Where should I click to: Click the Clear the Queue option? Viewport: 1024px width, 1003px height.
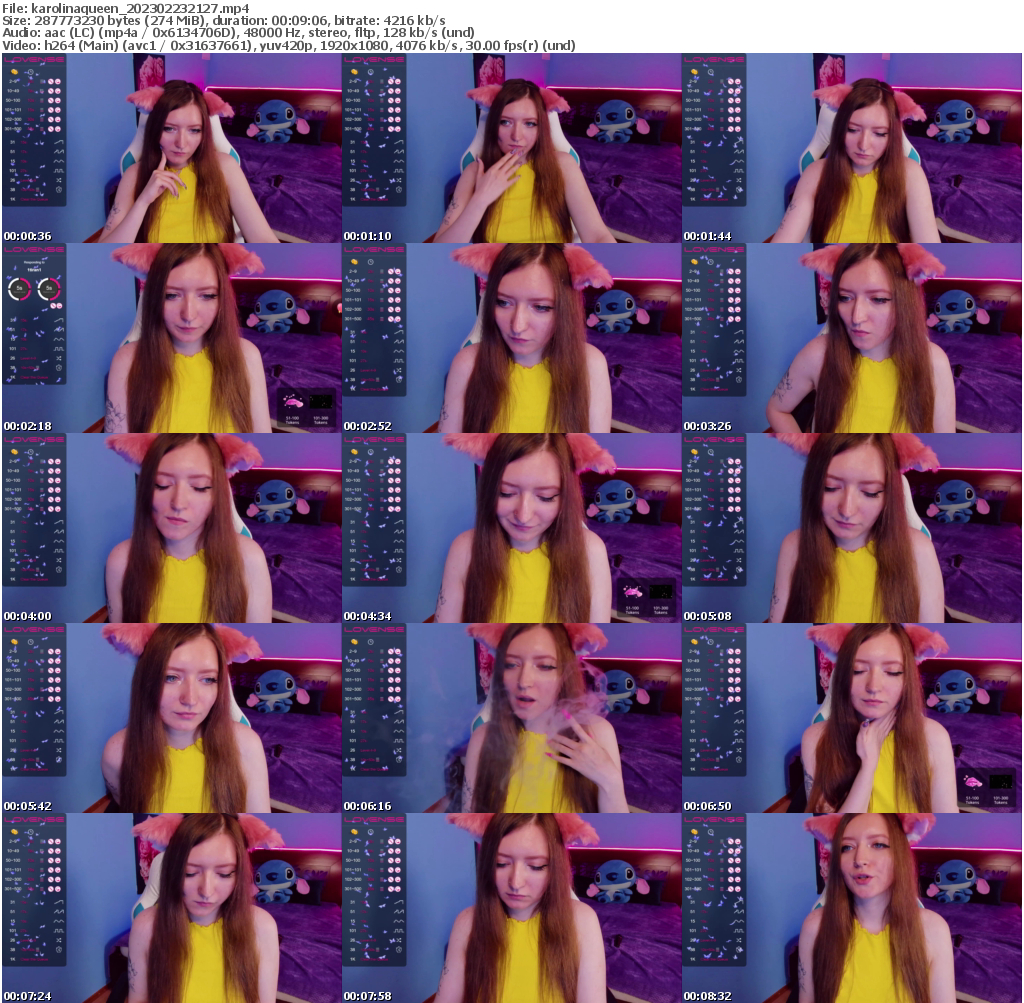[x=32, y=198]
